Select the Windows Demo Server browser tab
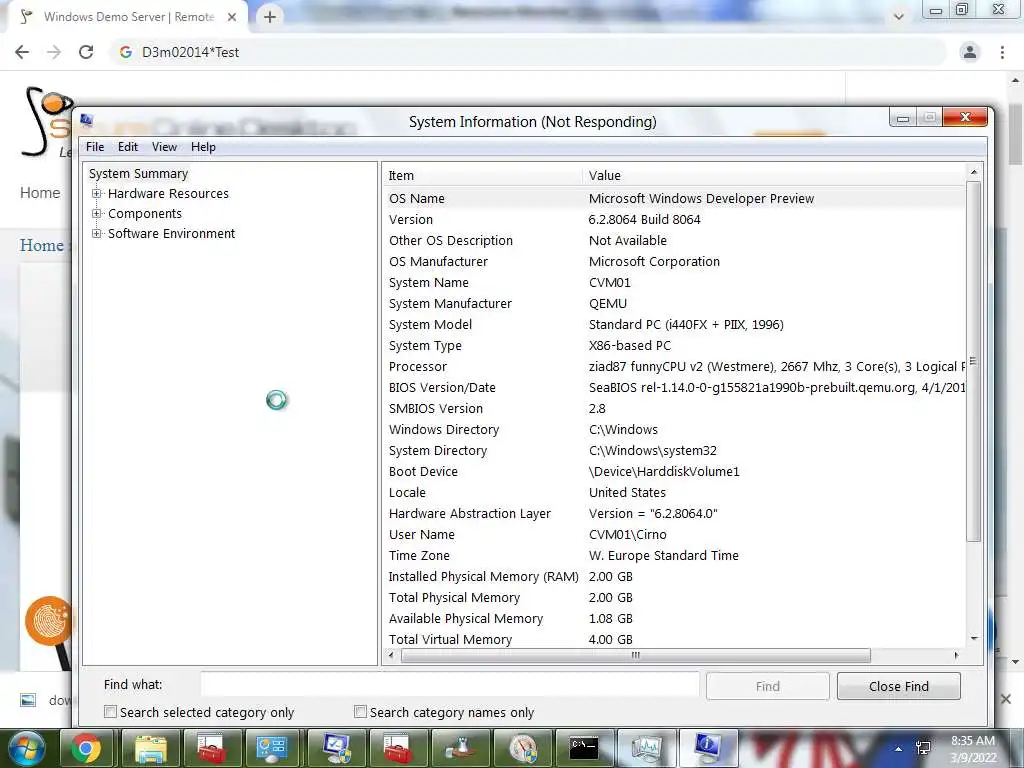1024x768 pixels. pos(129,17)
